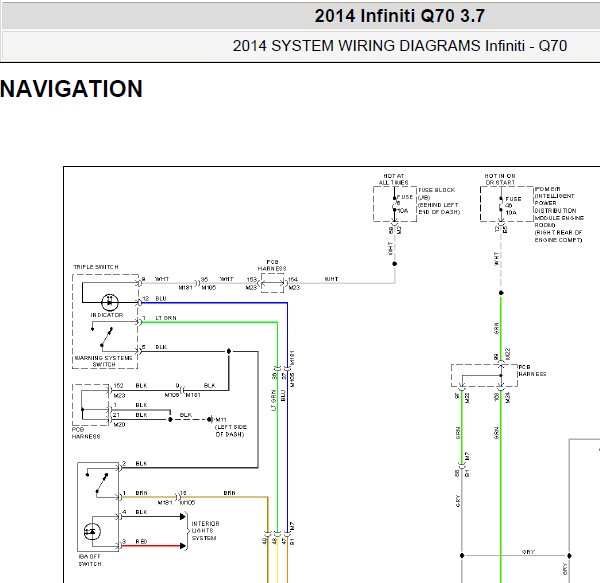Viewport: 600px width, 583px height.
Task: Click the INDICATOR label under the LED symbol
Action: point(107,315)
